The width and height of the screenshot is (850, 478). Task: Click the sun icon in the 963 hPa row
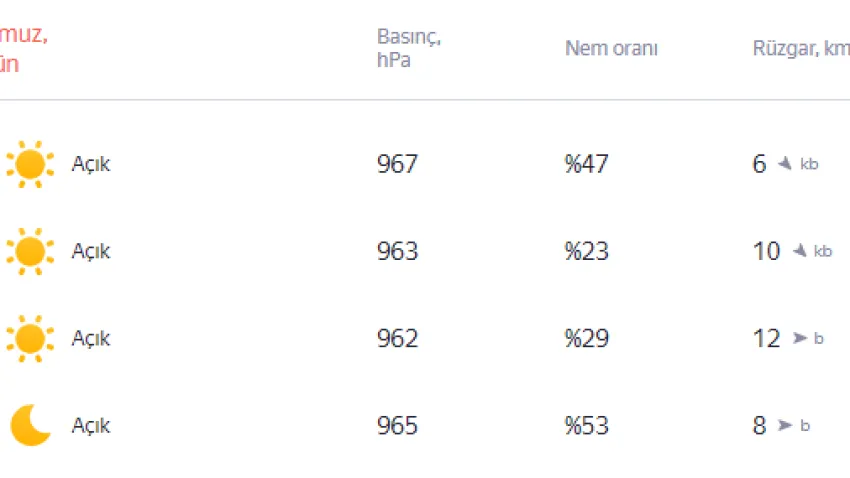pos(29,251)
